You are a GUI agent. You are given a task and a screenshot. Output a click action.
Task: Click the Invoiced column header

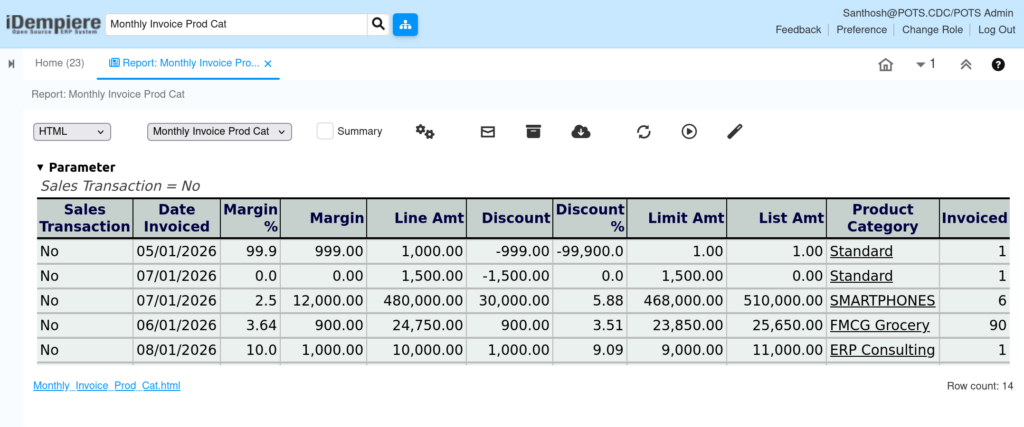[x=974, y=218]
